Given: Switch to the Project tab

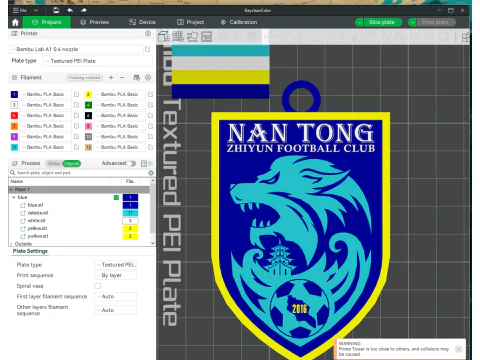Looking at the screenshot, I should [x=190, y=22].
